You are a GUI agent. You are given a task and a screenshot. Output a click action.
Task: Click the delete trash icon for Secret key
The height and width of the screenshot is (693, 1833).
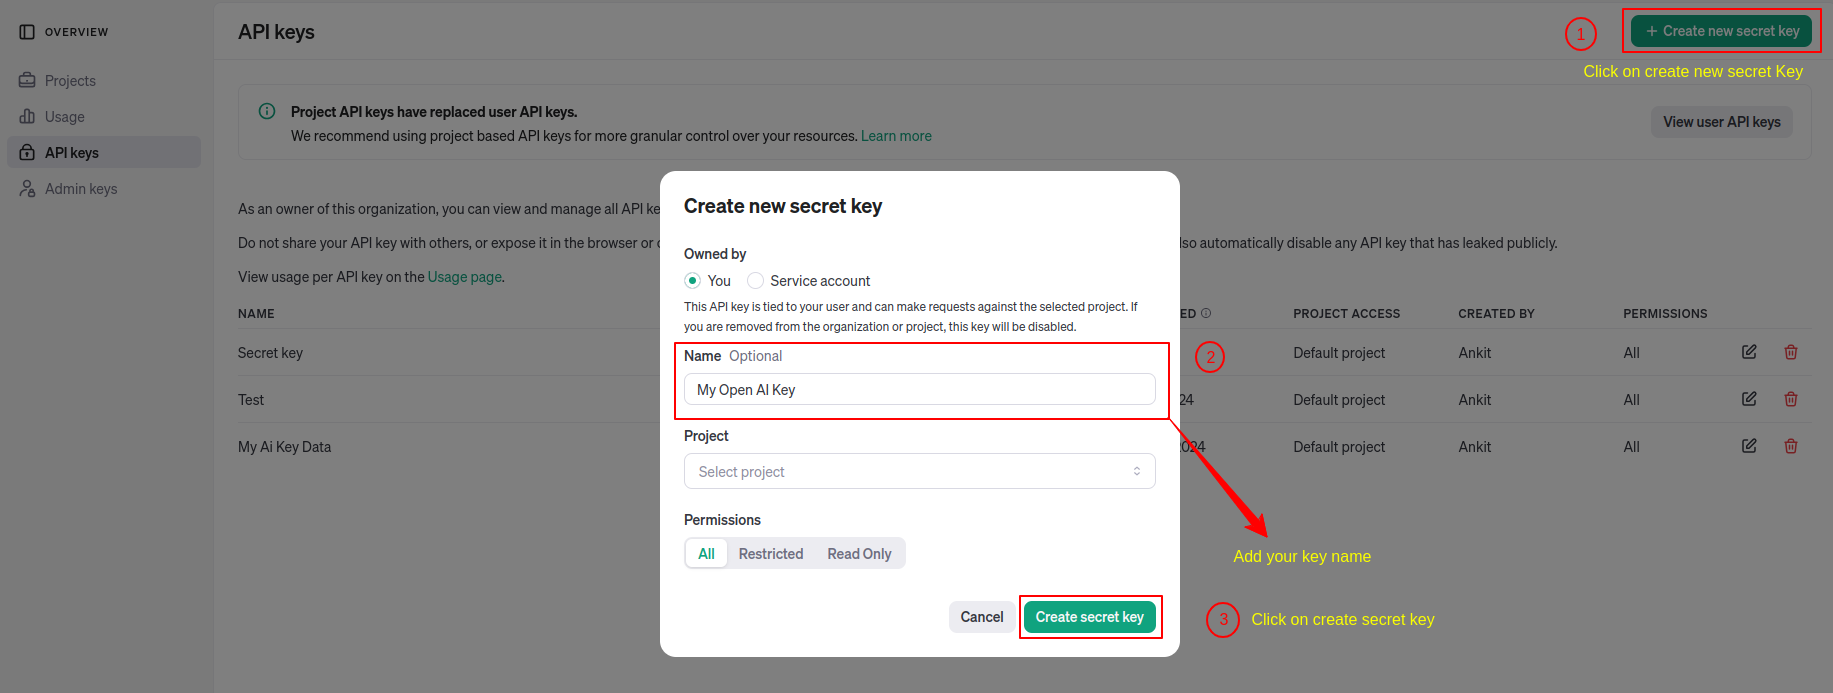pos(1791,352)
